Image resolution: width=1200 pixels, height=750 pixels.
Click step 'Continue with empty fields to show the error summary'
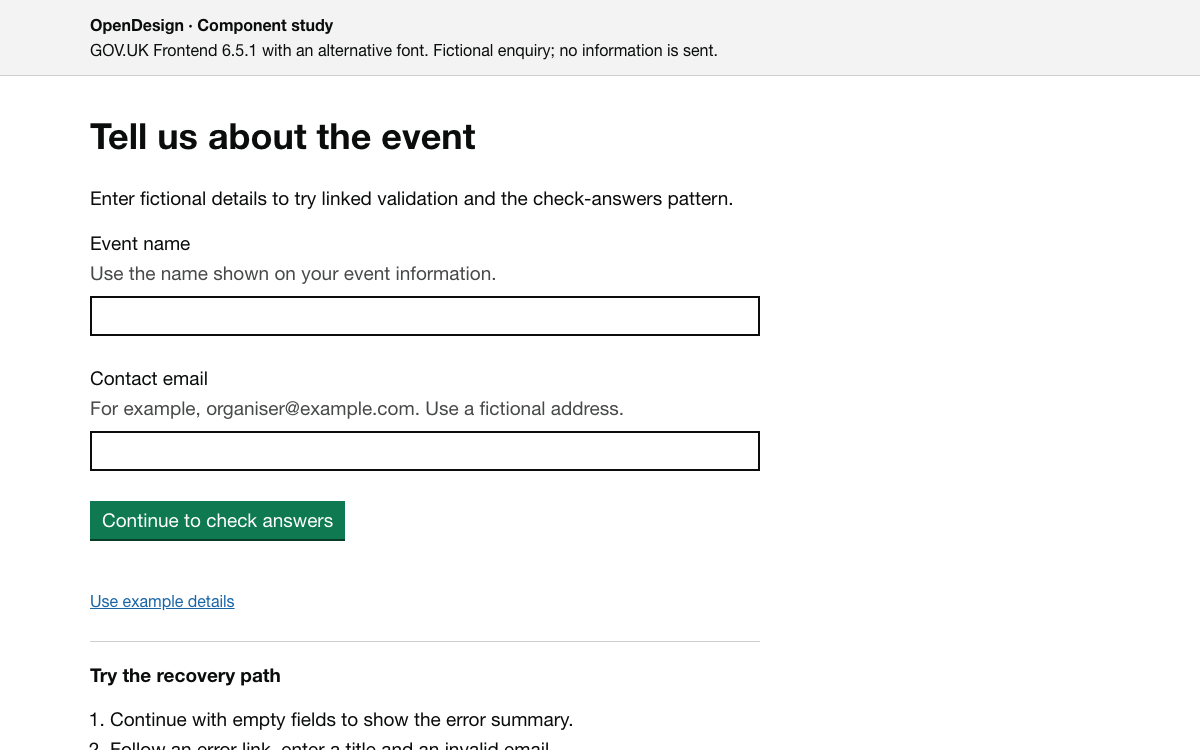pyautogui.click(x=341, y=720)
